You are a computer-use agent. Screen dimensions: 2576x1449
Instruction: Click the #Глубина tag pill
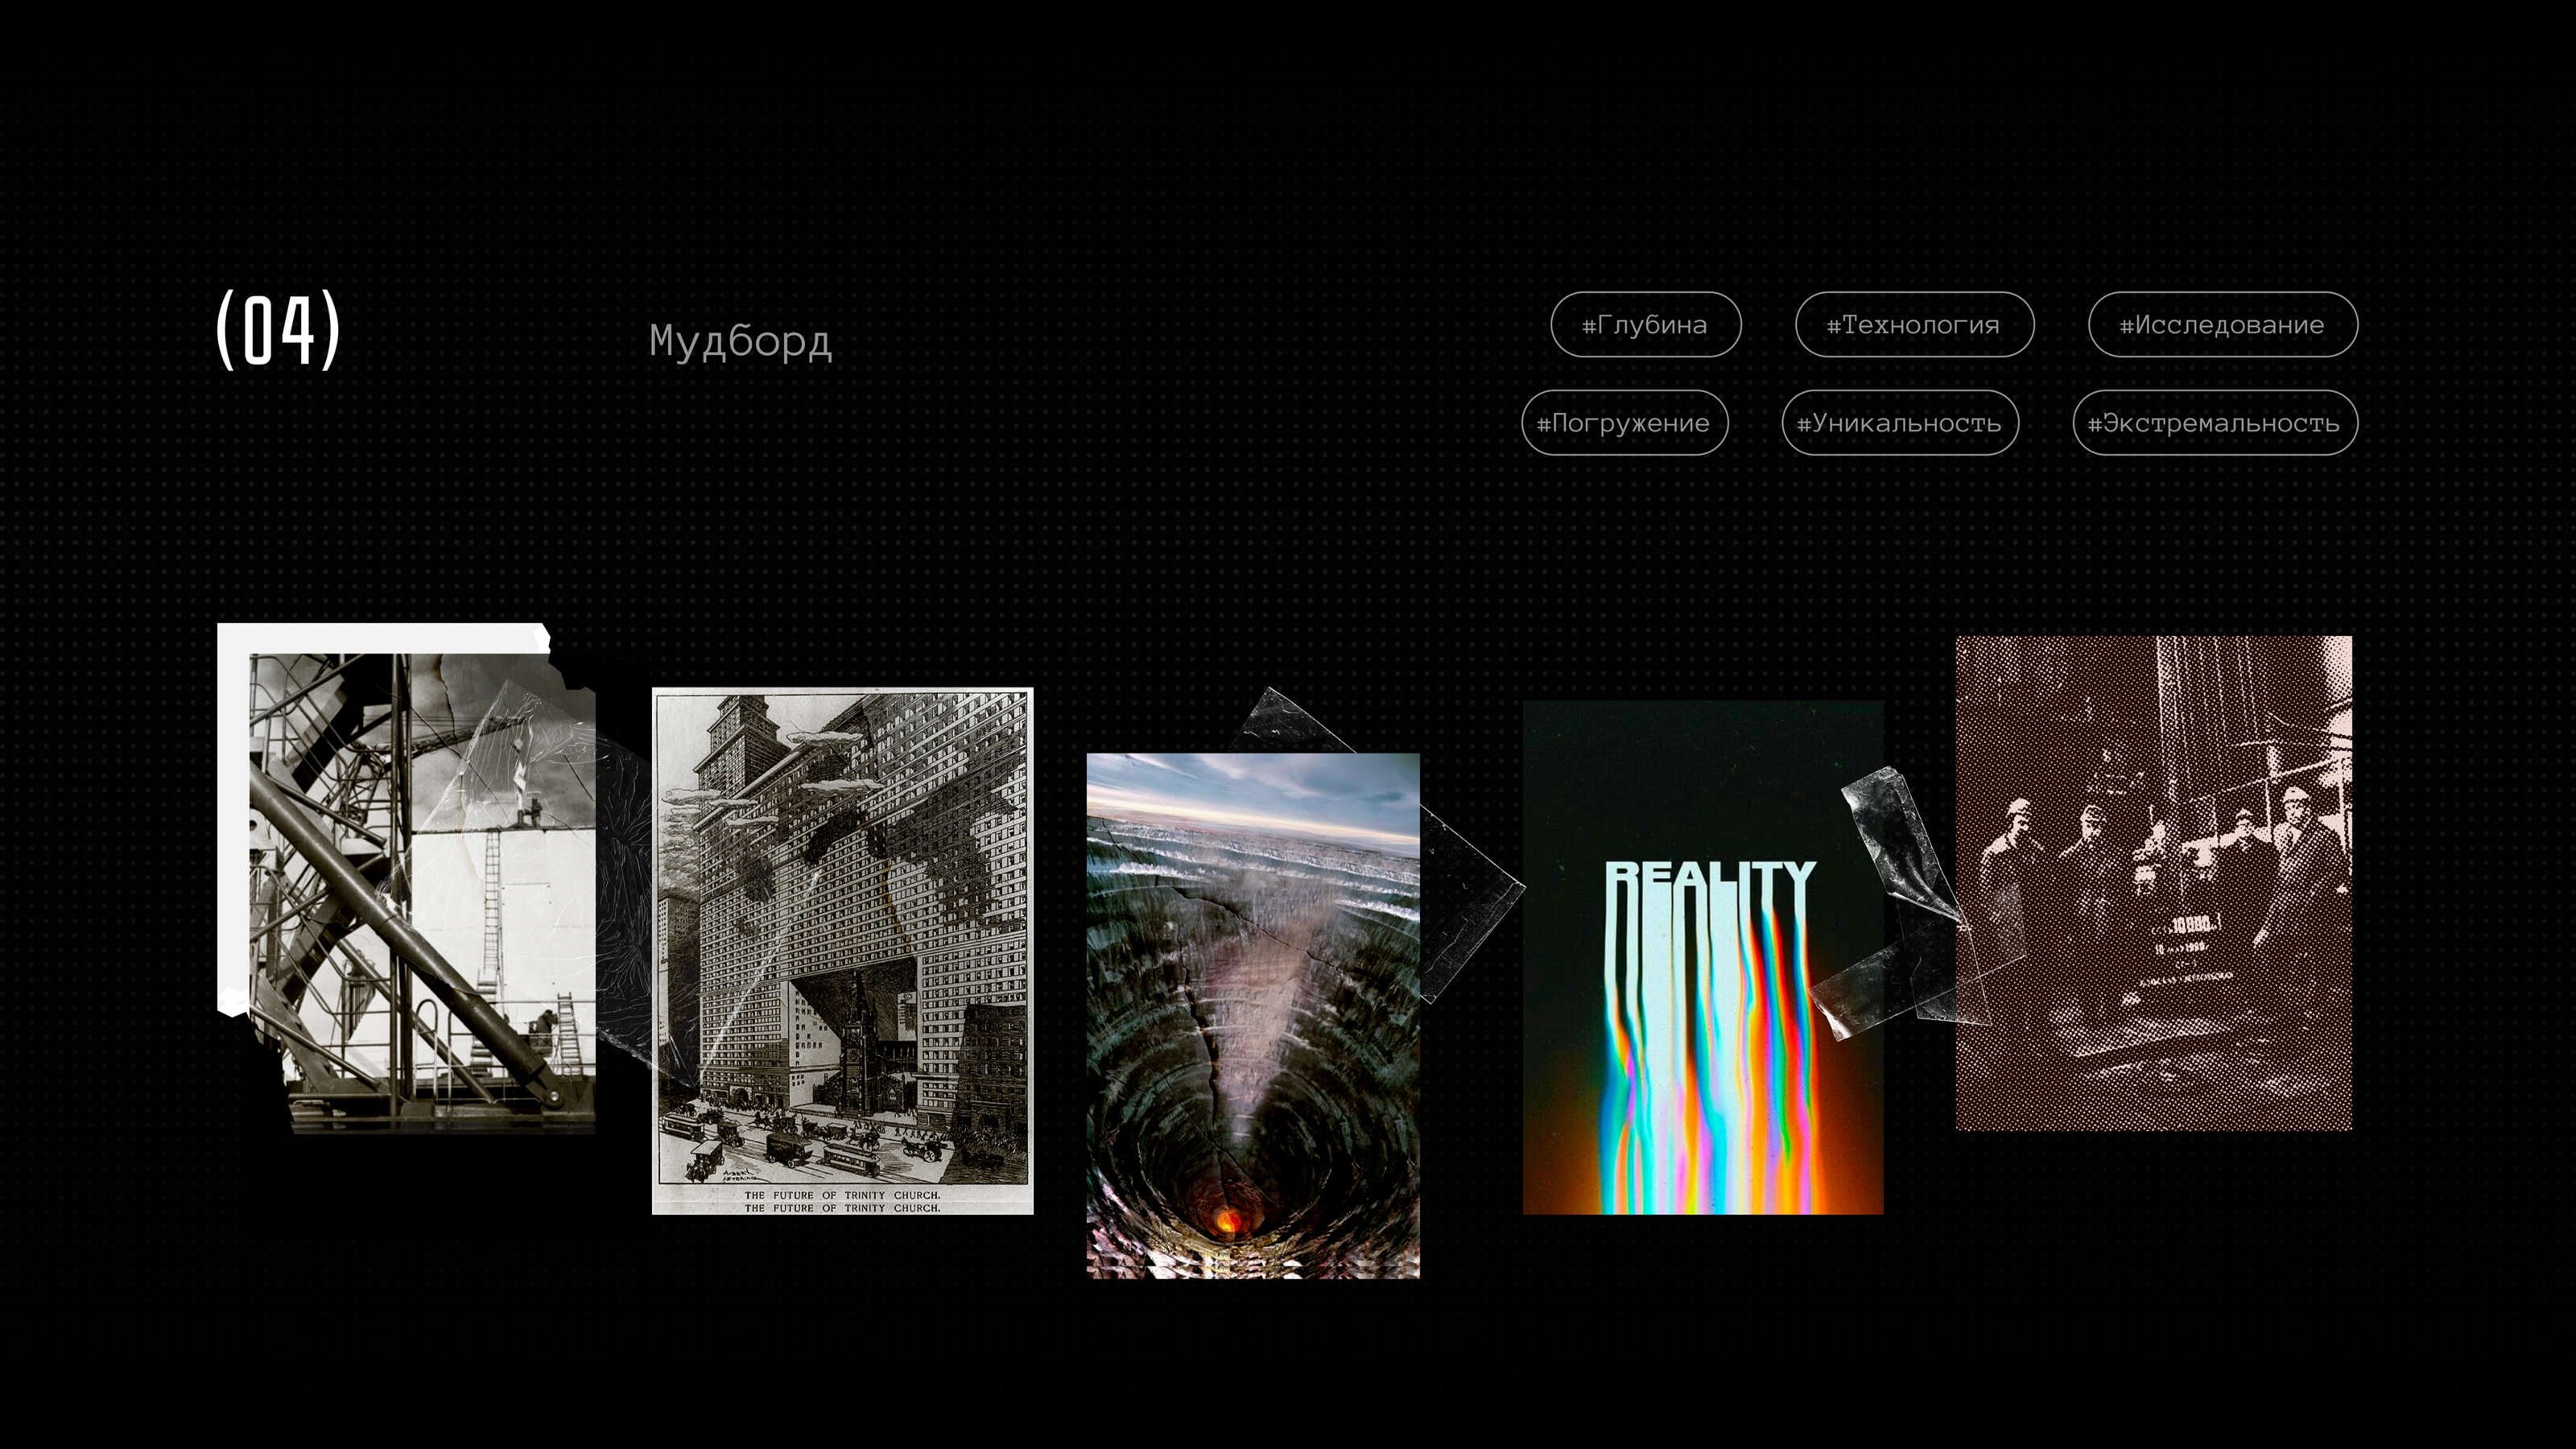pos(1645,324)
